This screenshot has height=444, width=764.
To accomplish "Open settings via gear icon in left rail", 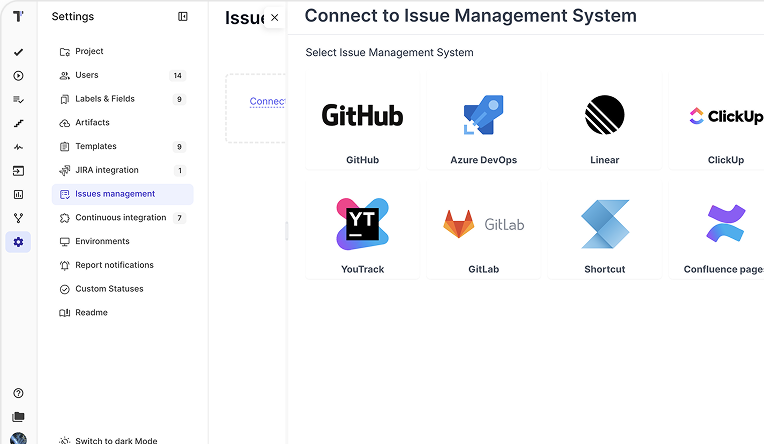I will (18, 242).
